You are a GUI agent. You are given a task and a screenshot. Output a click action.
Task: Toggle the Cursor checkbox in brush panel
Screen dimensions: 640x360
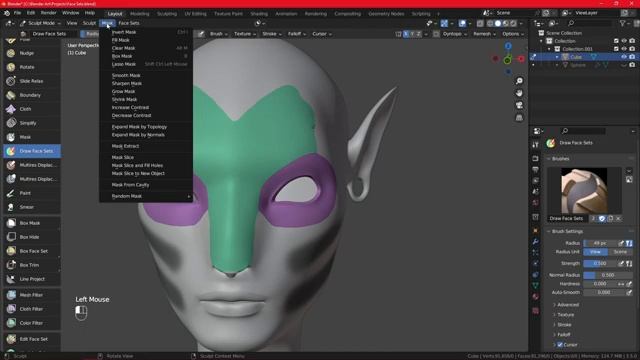tap(560, 344)
